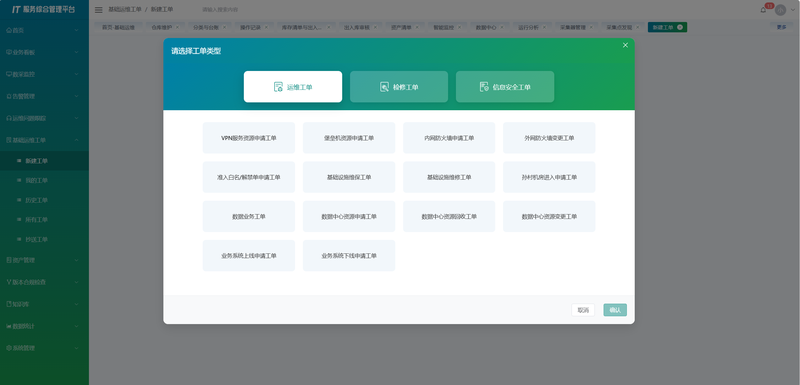Choose the VPN服务资源申请工单 card
Viewport: 800px width, 385px height.
pyautogui.click(x=249, y=138)
